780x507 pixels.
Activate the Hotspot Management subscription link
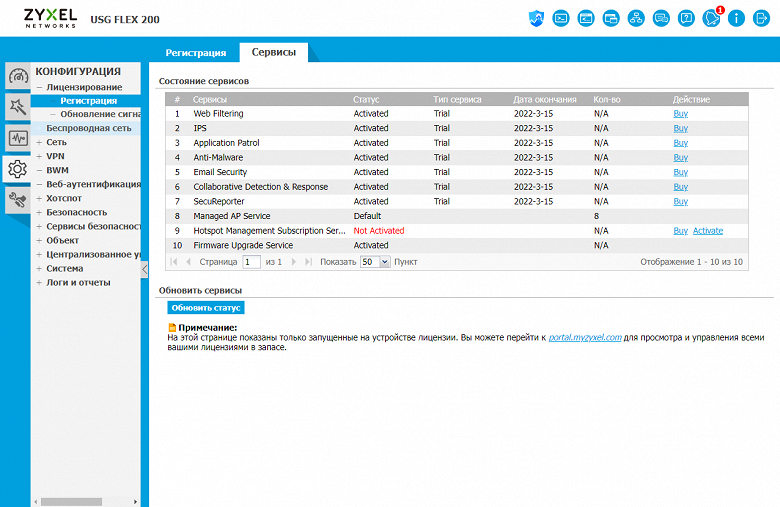click(x=707, y=231)
